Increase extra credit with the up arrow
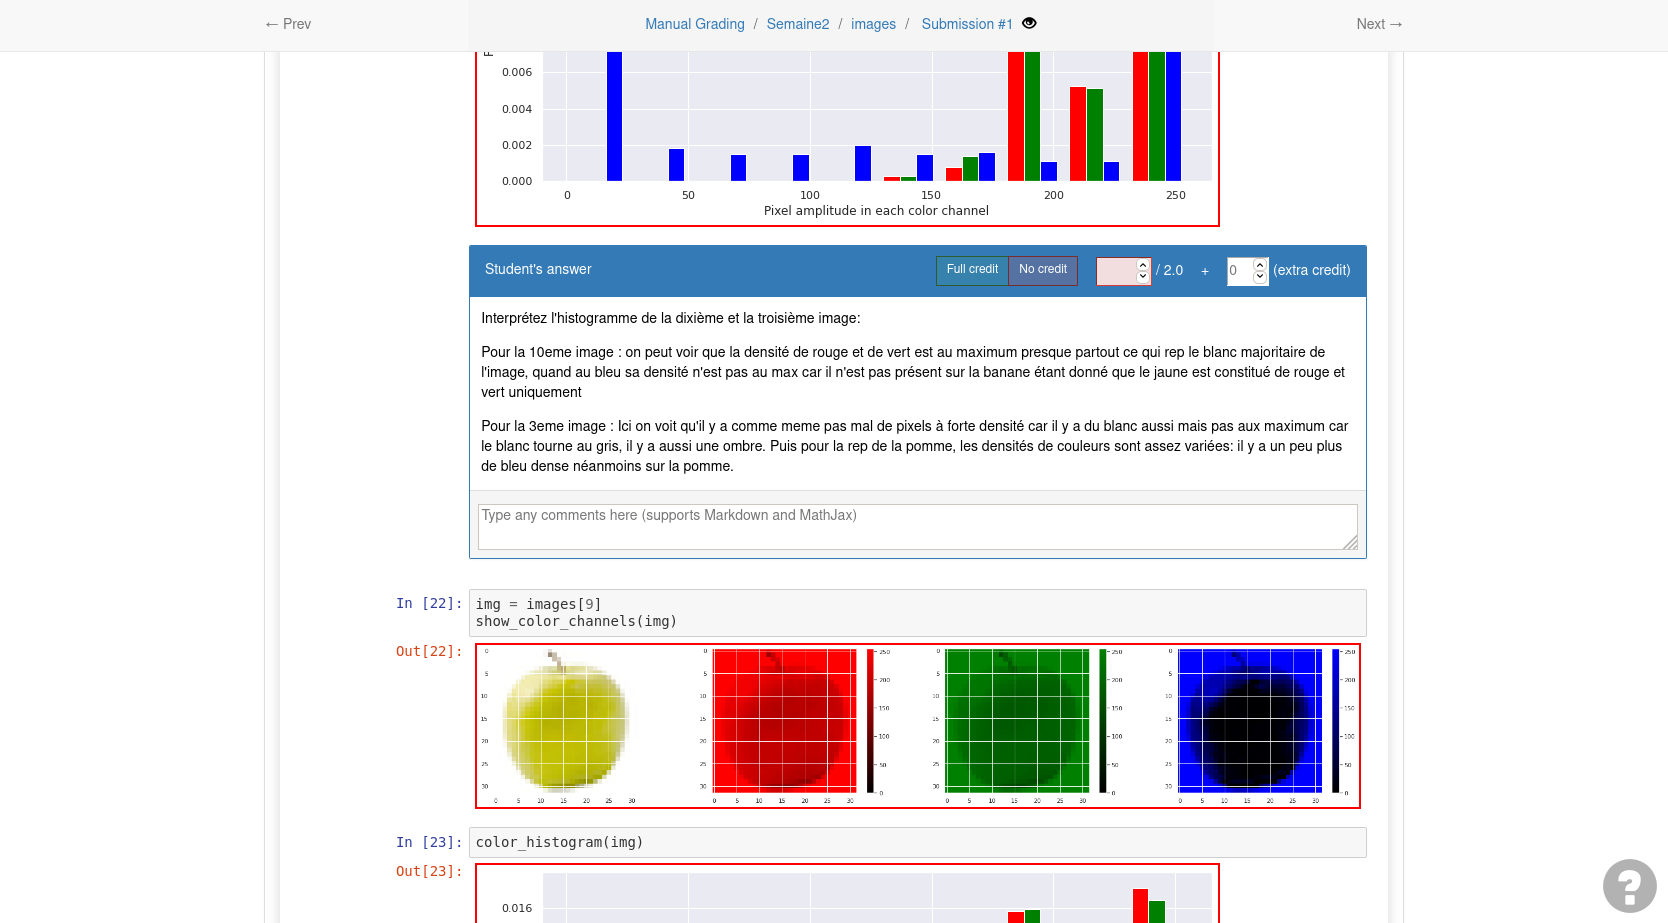Image resolution: width=1668 pixels, height=923 pixels. [1260, 265]
